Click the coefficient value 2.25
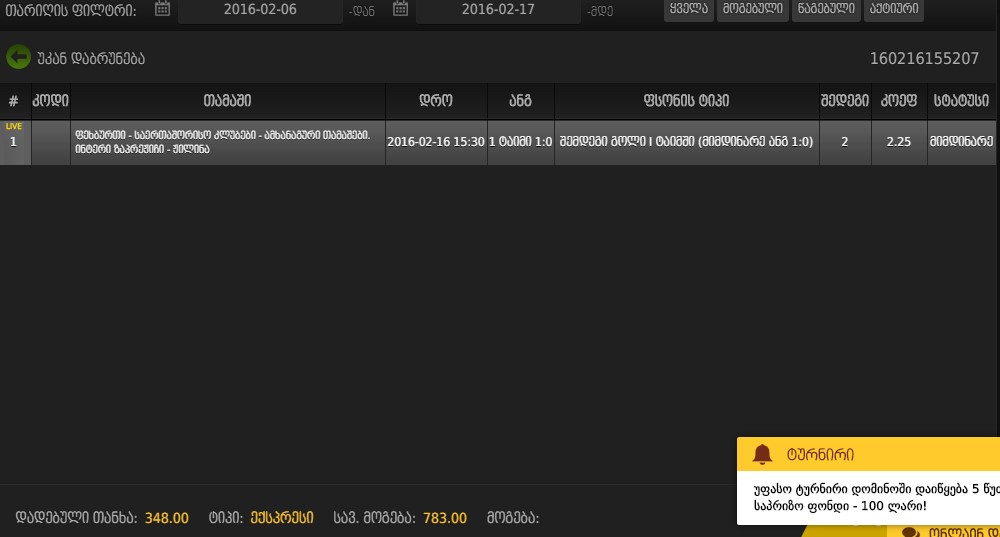The width and height of the screenshot is (1000, 537). [899, 142]
